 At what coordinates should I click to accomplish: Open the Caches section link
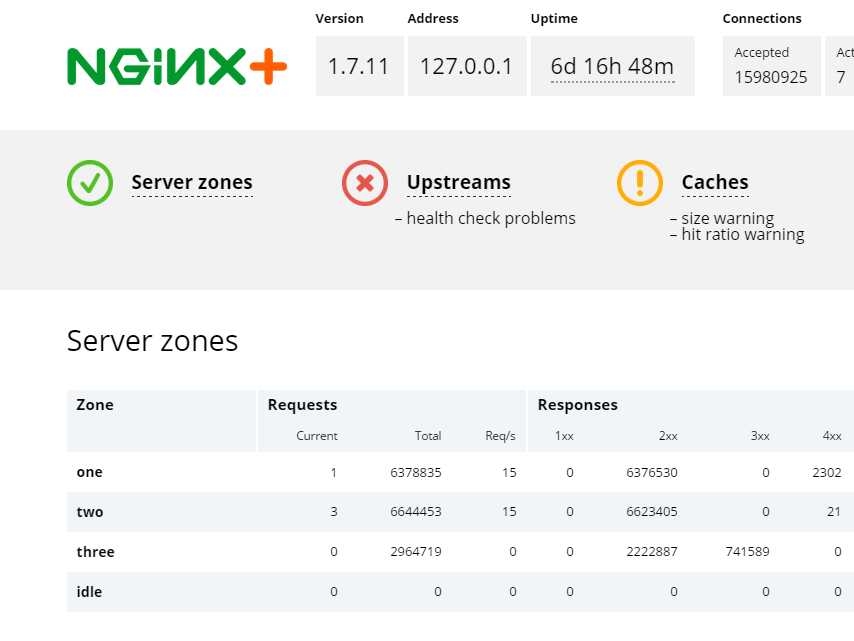pyautogui.click(x=715, y=182)
